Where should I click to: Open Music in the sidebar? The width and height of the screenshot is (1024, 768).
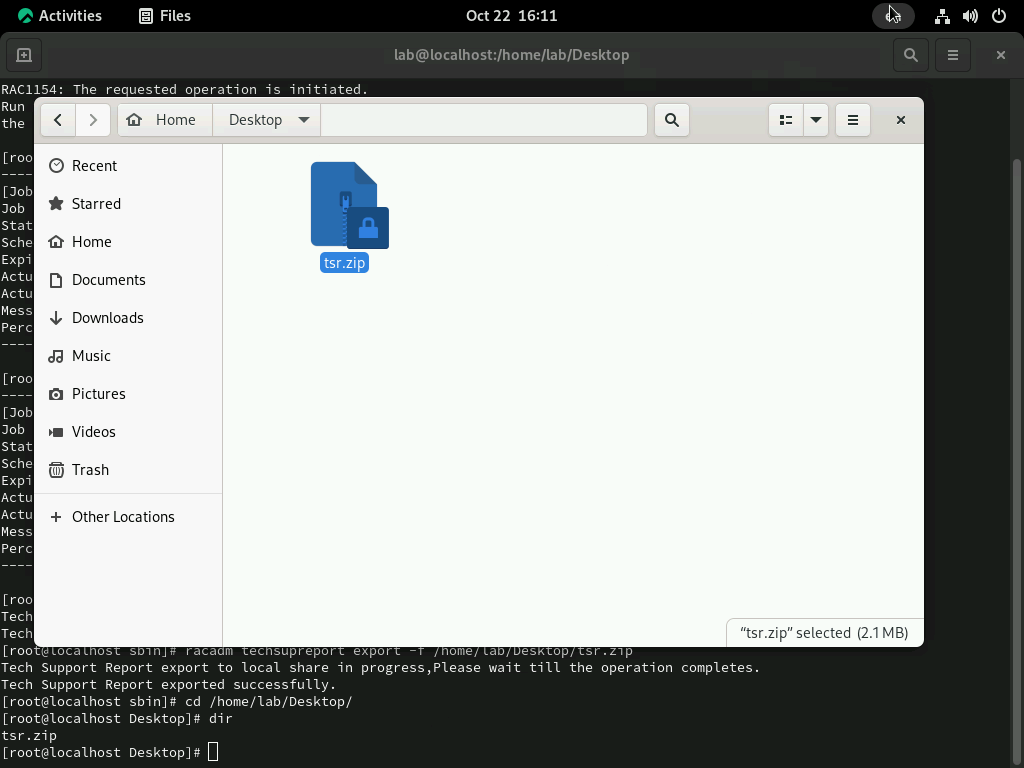pyautogui.click(x=128, y=356)
